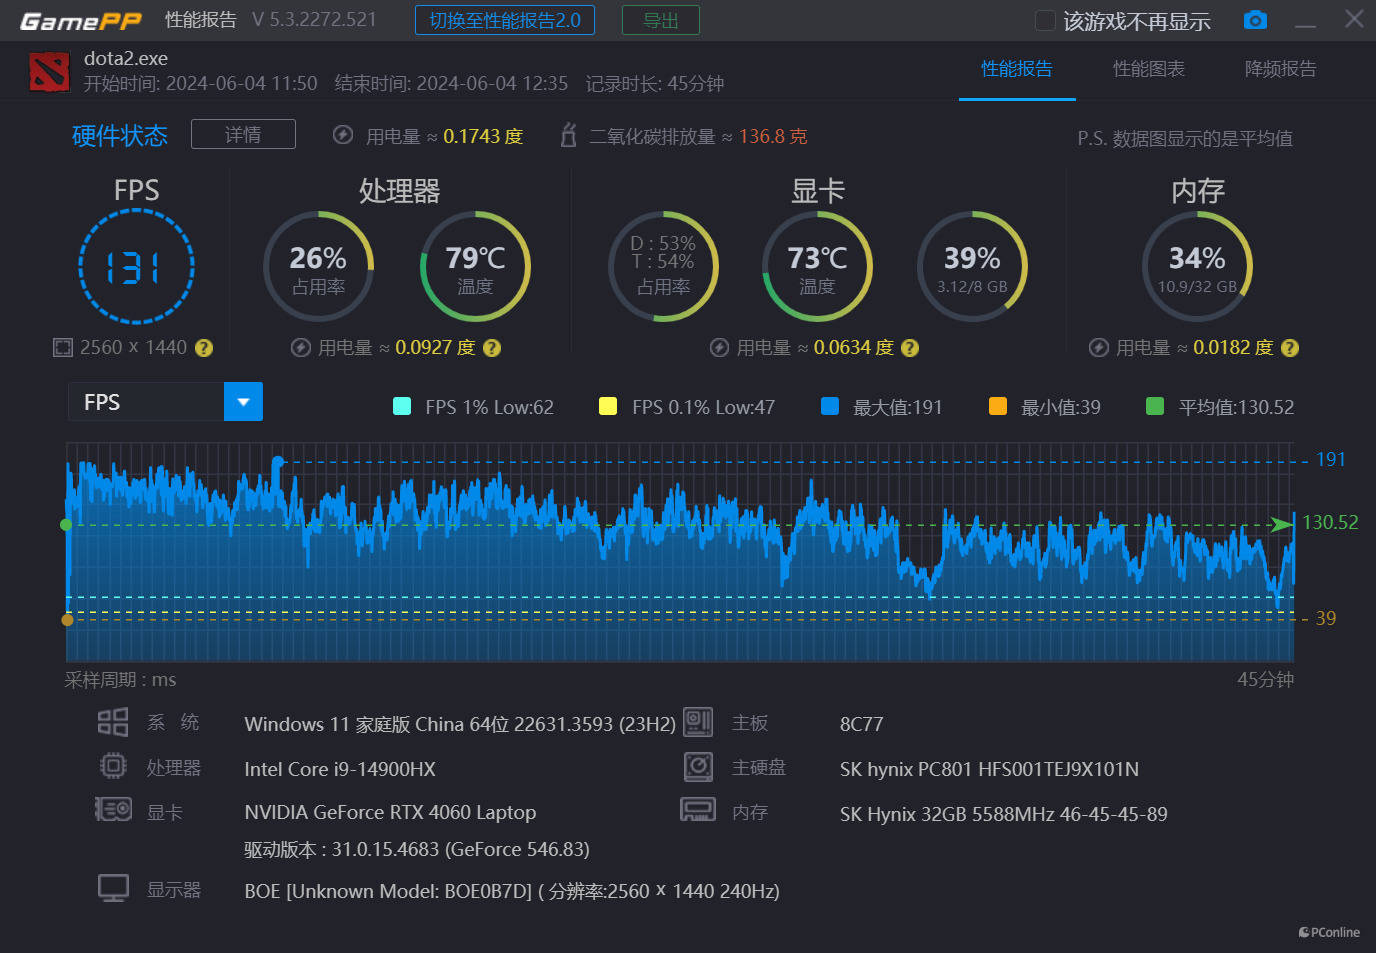Click the resolution icon left of 2560 x 1440

coord(63,348)
